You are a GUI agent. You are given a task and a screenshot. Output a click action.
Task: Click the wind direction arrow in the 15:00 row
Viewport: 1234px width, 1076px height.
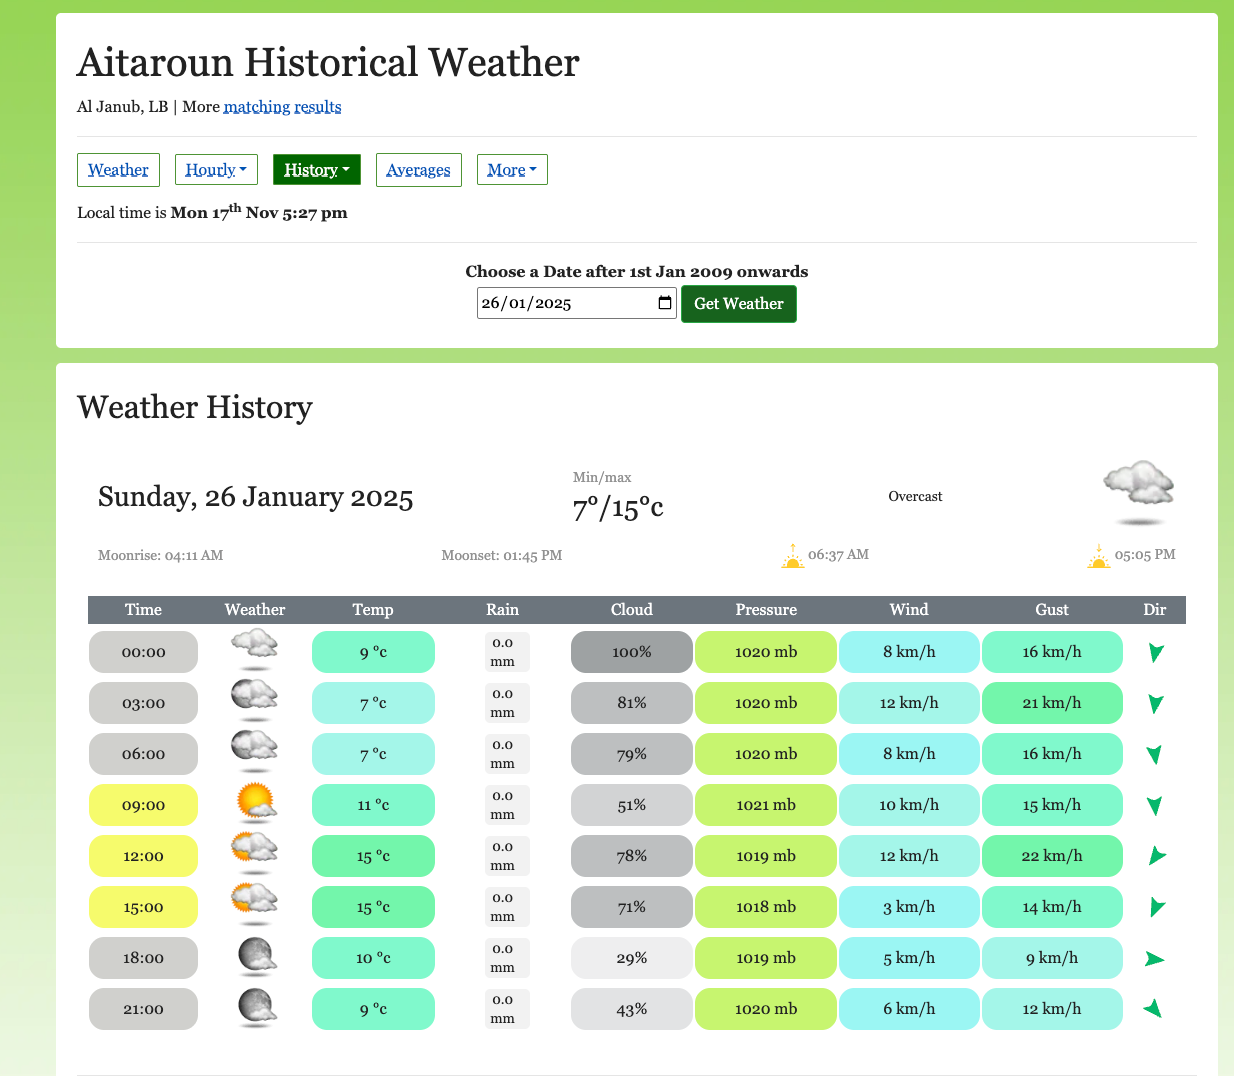(x=1156, y=907)
